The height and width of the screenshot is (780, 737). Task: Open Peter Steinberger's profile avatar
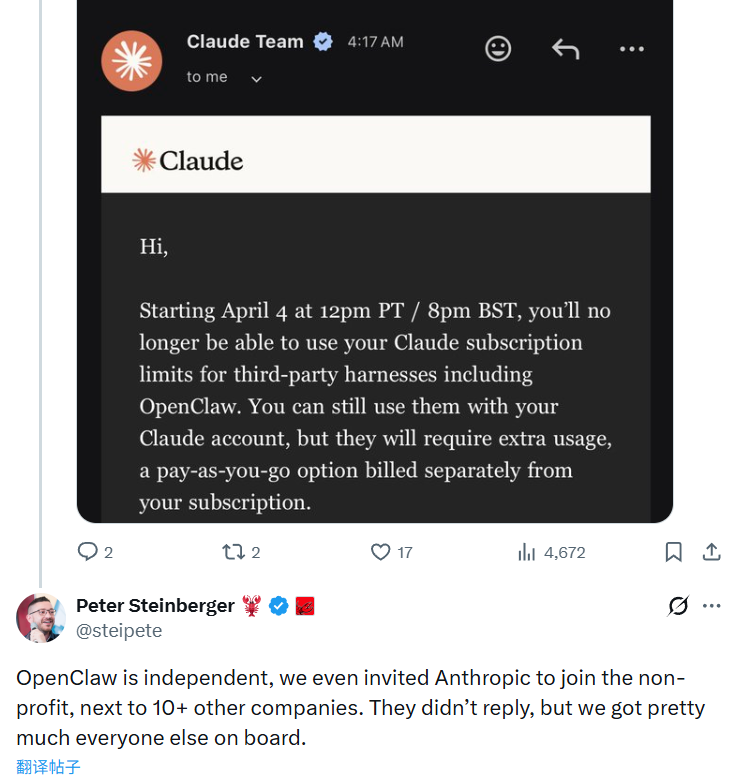(41, 617)
